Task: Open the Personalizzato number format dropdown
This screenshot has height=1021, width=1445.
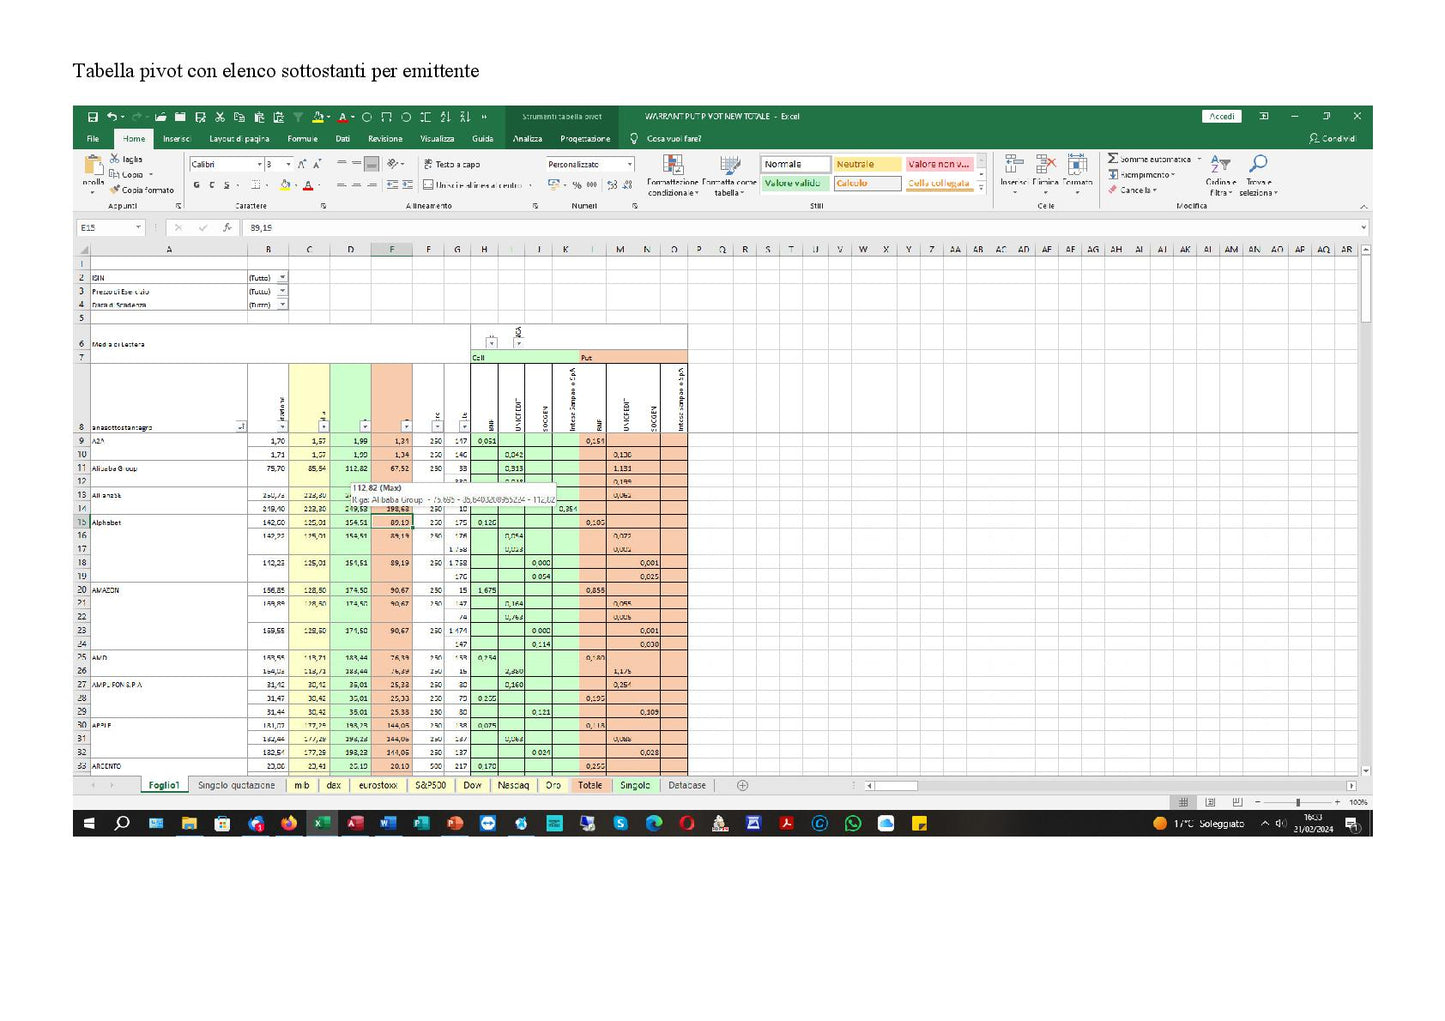Action: tap(629, 164)
